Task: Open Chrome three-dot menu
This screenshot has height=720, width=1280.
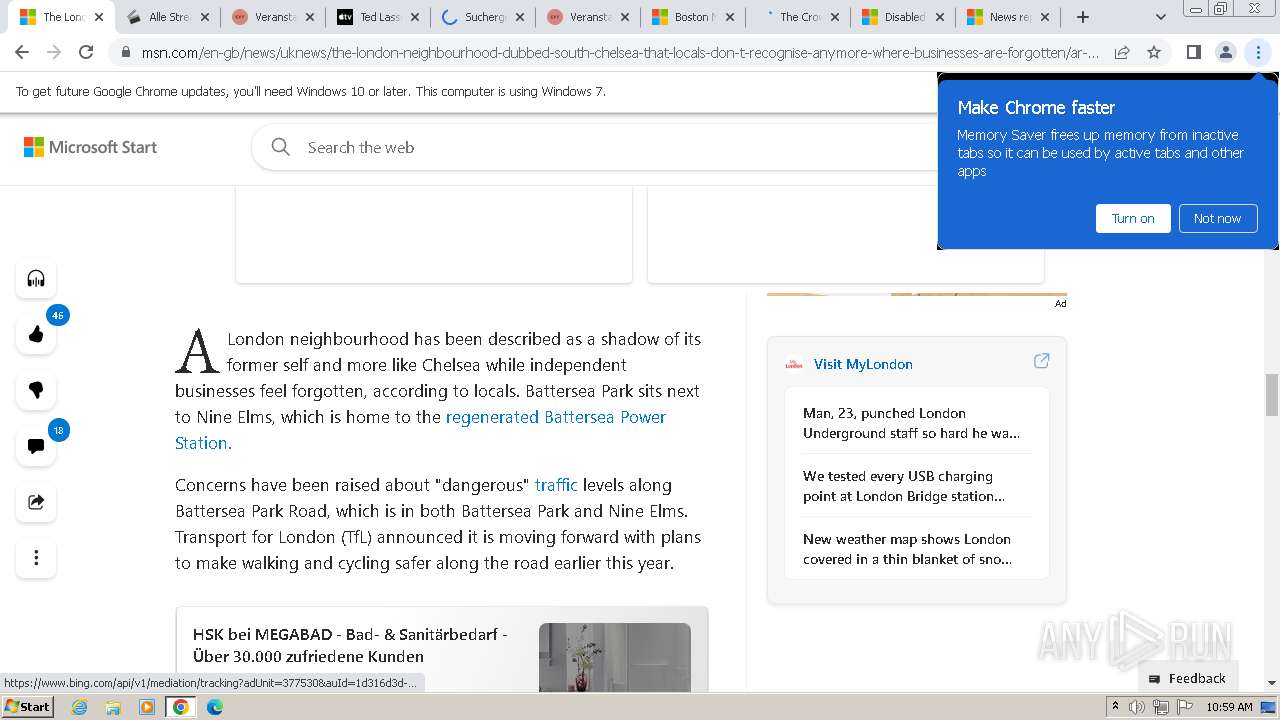Action: [1258, 52]
